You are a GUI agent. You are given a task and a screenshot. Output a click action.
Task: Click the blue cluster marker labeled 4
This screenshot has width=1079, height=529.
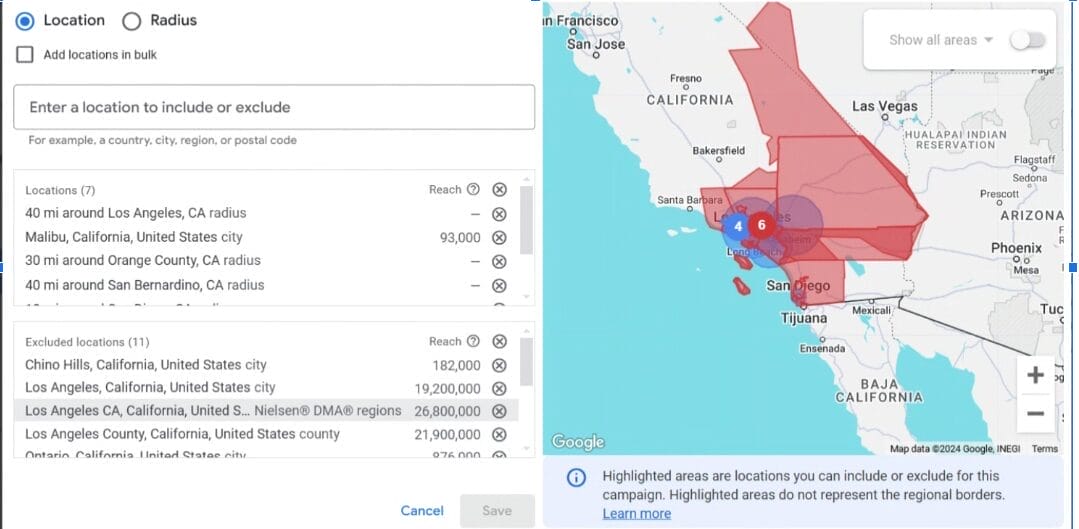point(738,226)
